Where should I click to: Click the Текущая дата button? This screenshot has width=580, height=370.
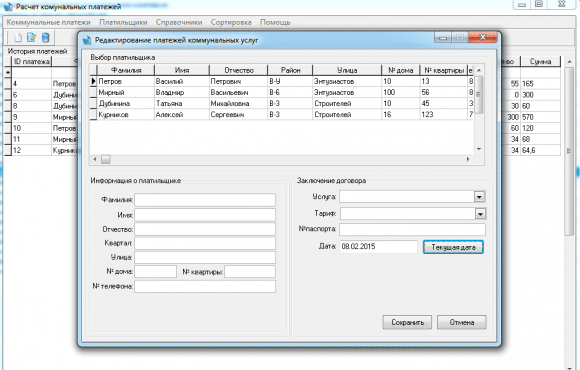click(453, 247)
